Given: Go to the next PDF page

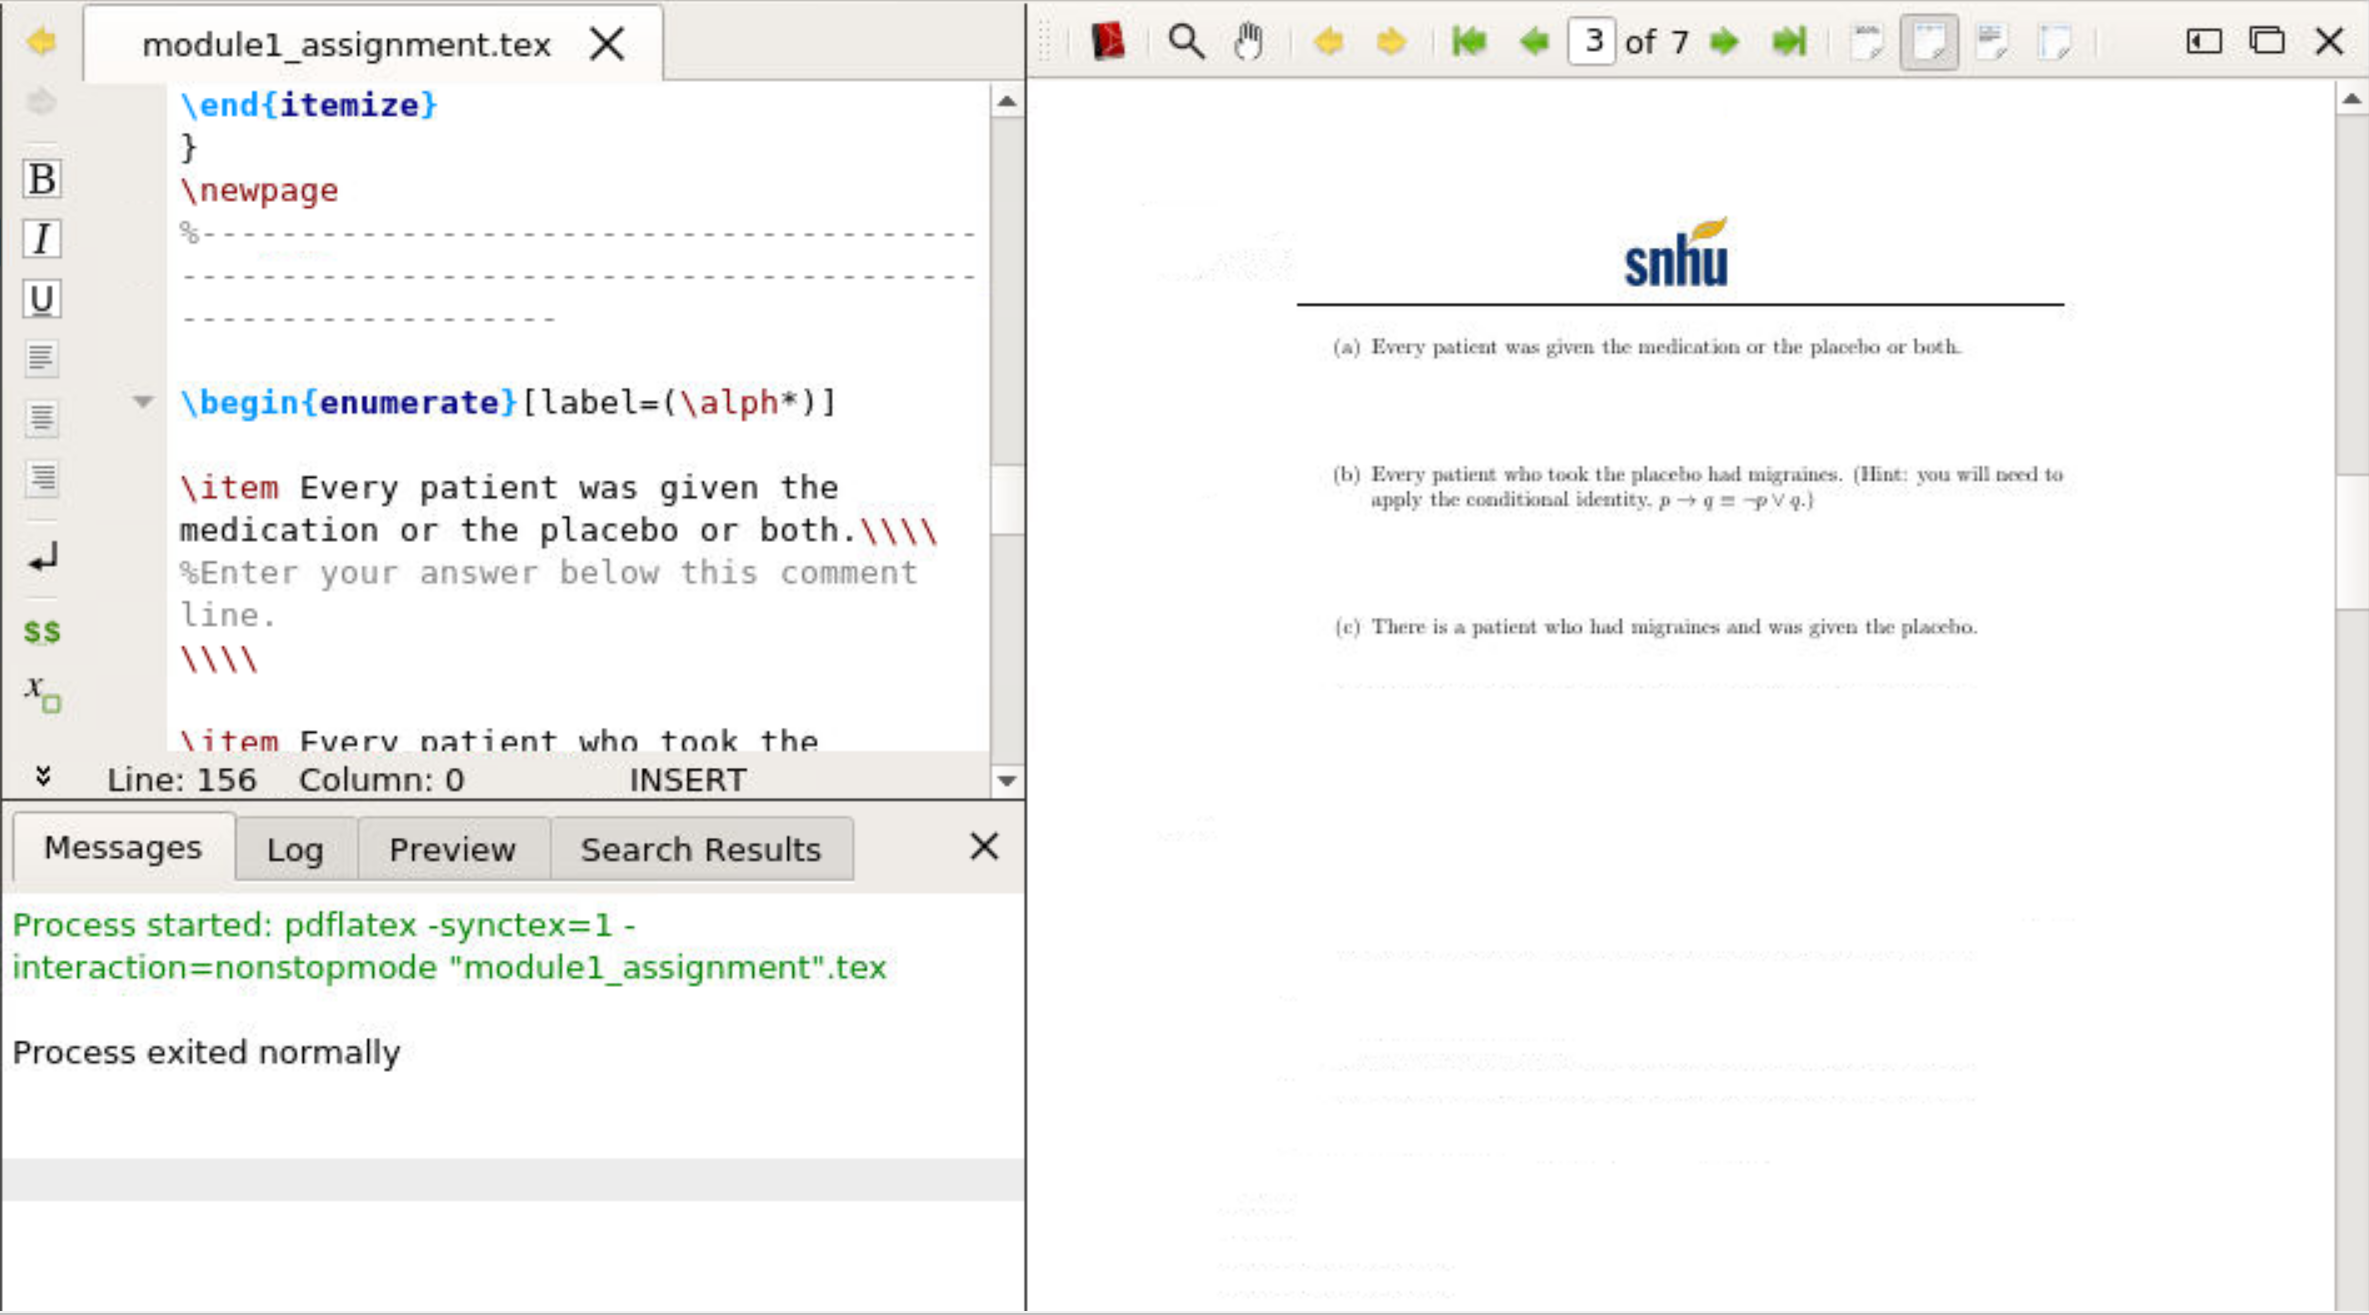Looking at the screenshot, I should click(x=1724, y=42).
